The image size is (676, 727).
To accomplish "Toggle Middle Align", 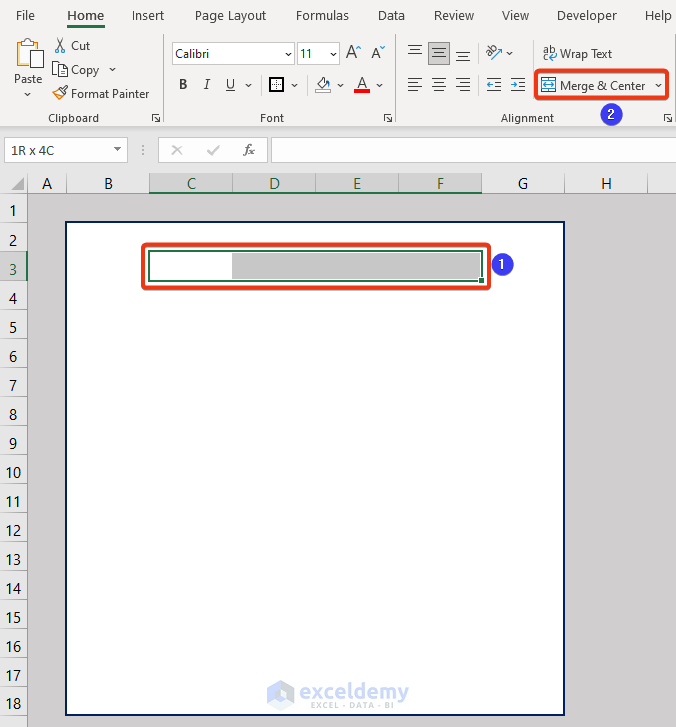I will click(x=439, y=53).
